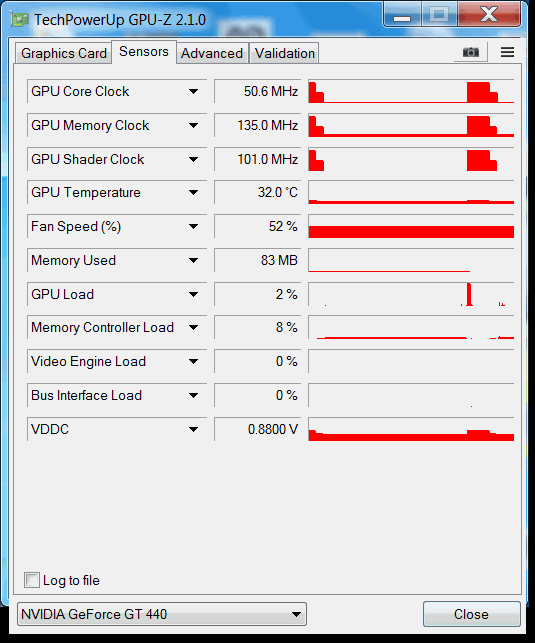Enable the Log to file checkbox
This screenshot has height=643, width=535.
click(32, 580)
